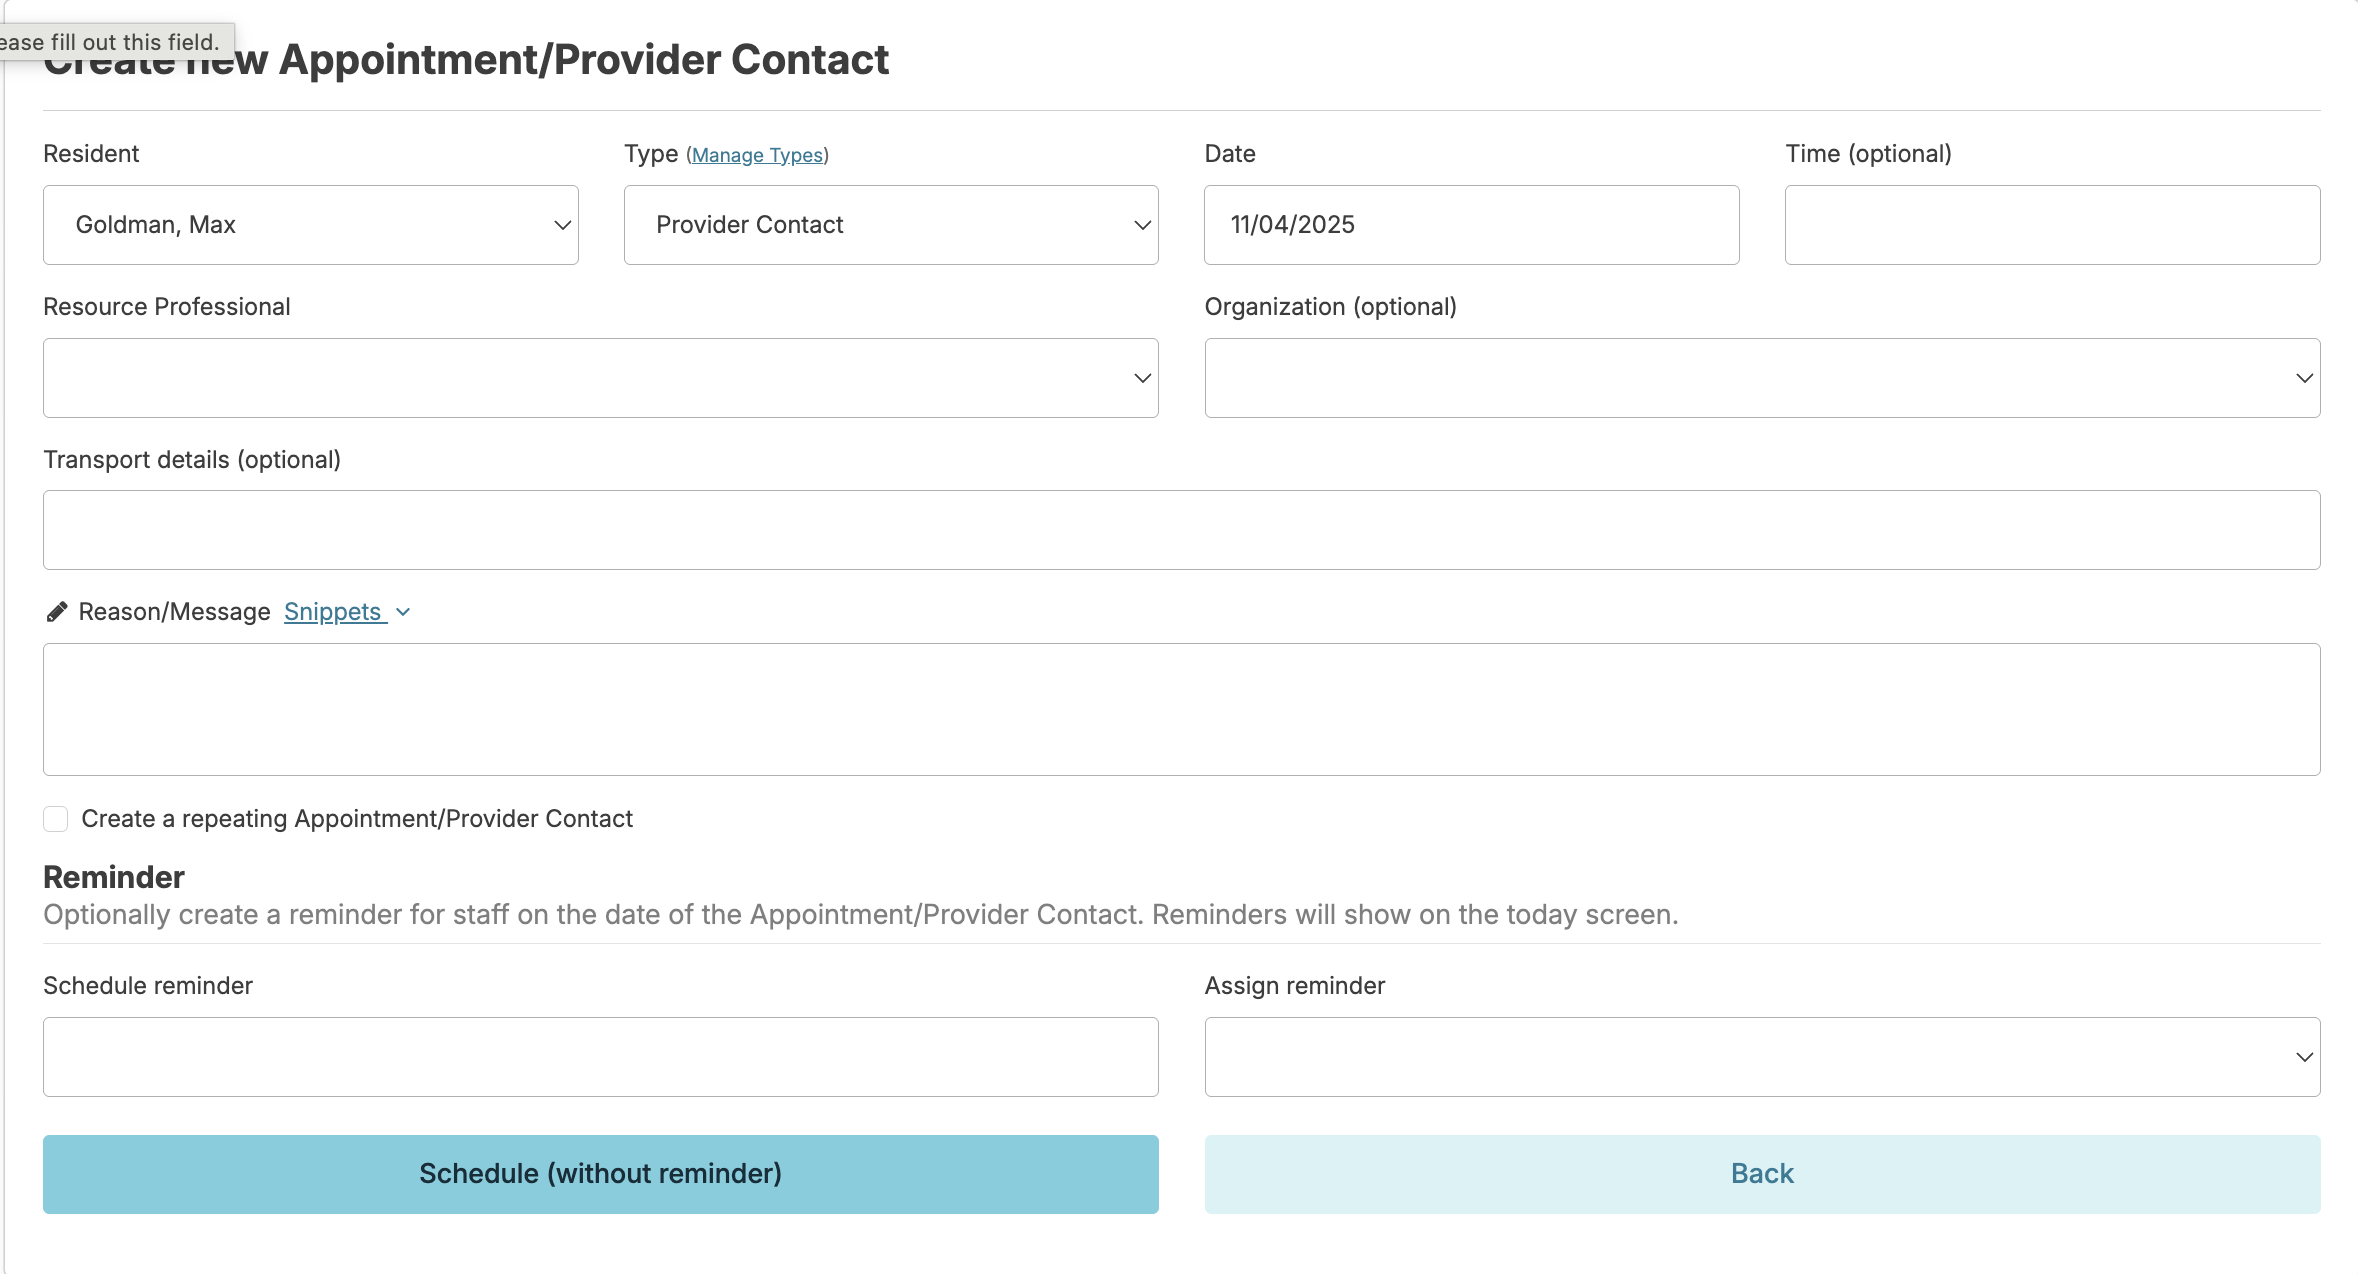Open the Snippets link menu
The width and height of the screenshot is (2358, 1274).
pos(333,612)
